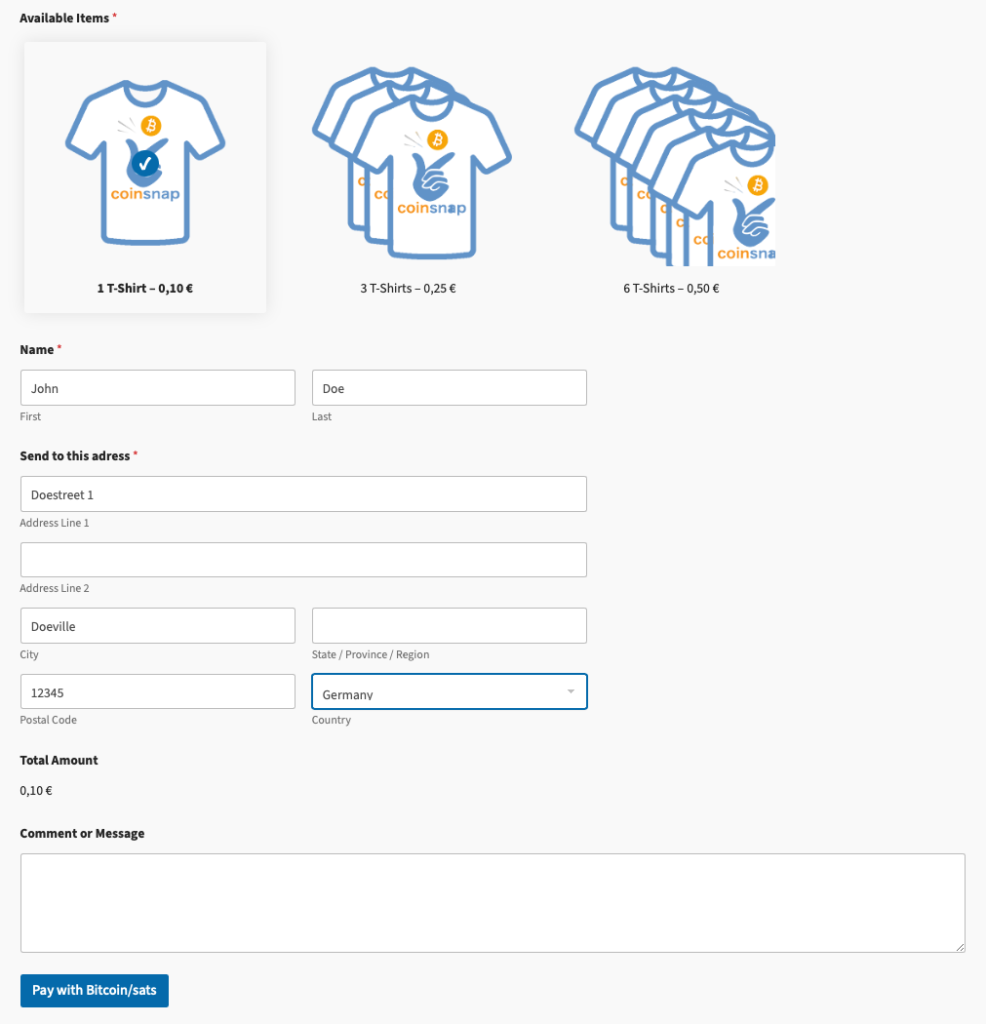This screenshot has width=986, height=1024.
Task: Click the Comment or Message text area
Action: 492,902
